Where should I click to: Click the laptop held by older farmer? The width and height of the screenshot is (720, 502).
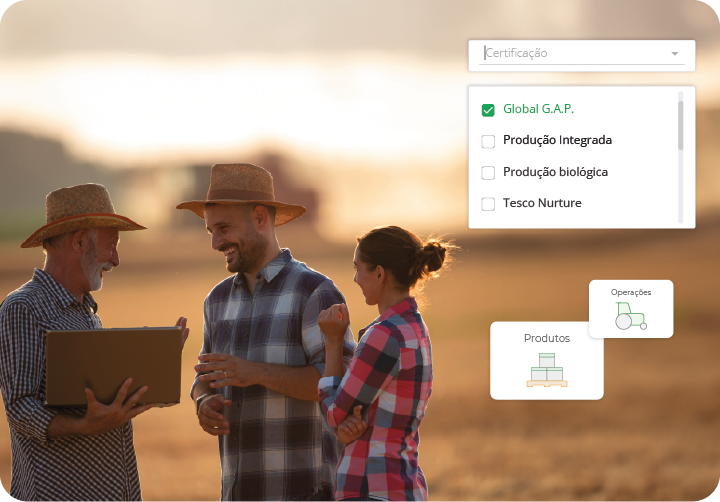click(x=112, y=365)
